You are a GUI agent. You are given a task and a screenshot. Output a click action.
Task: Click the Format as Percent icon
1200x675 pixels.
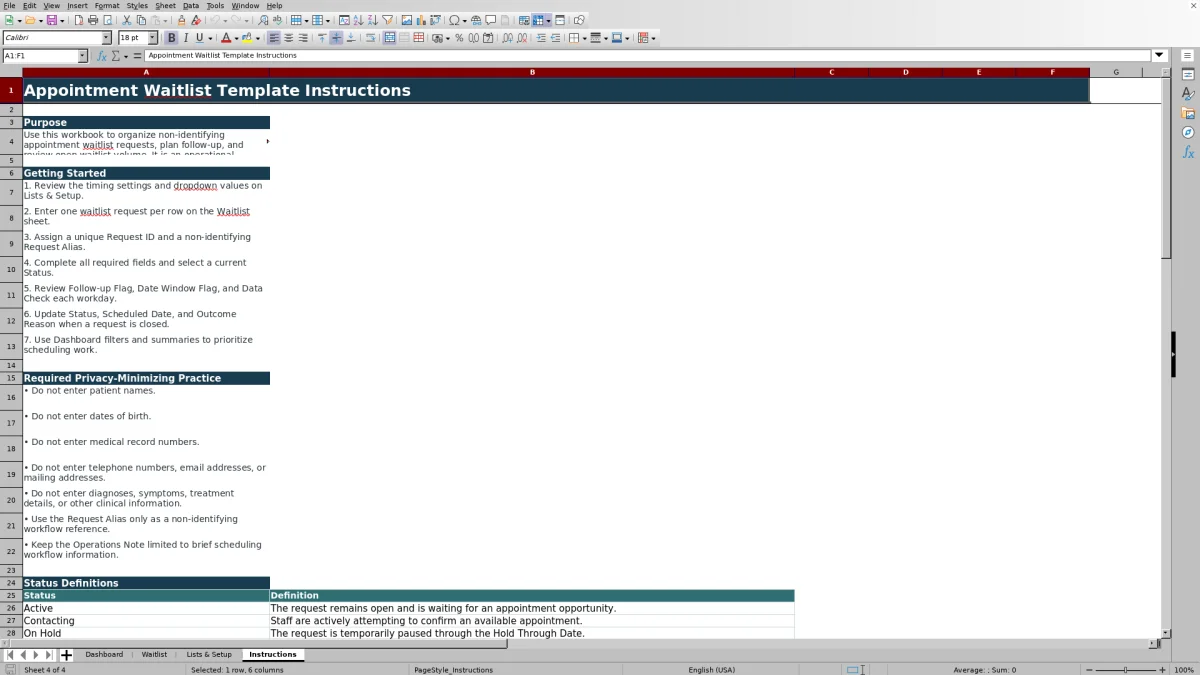459,38
